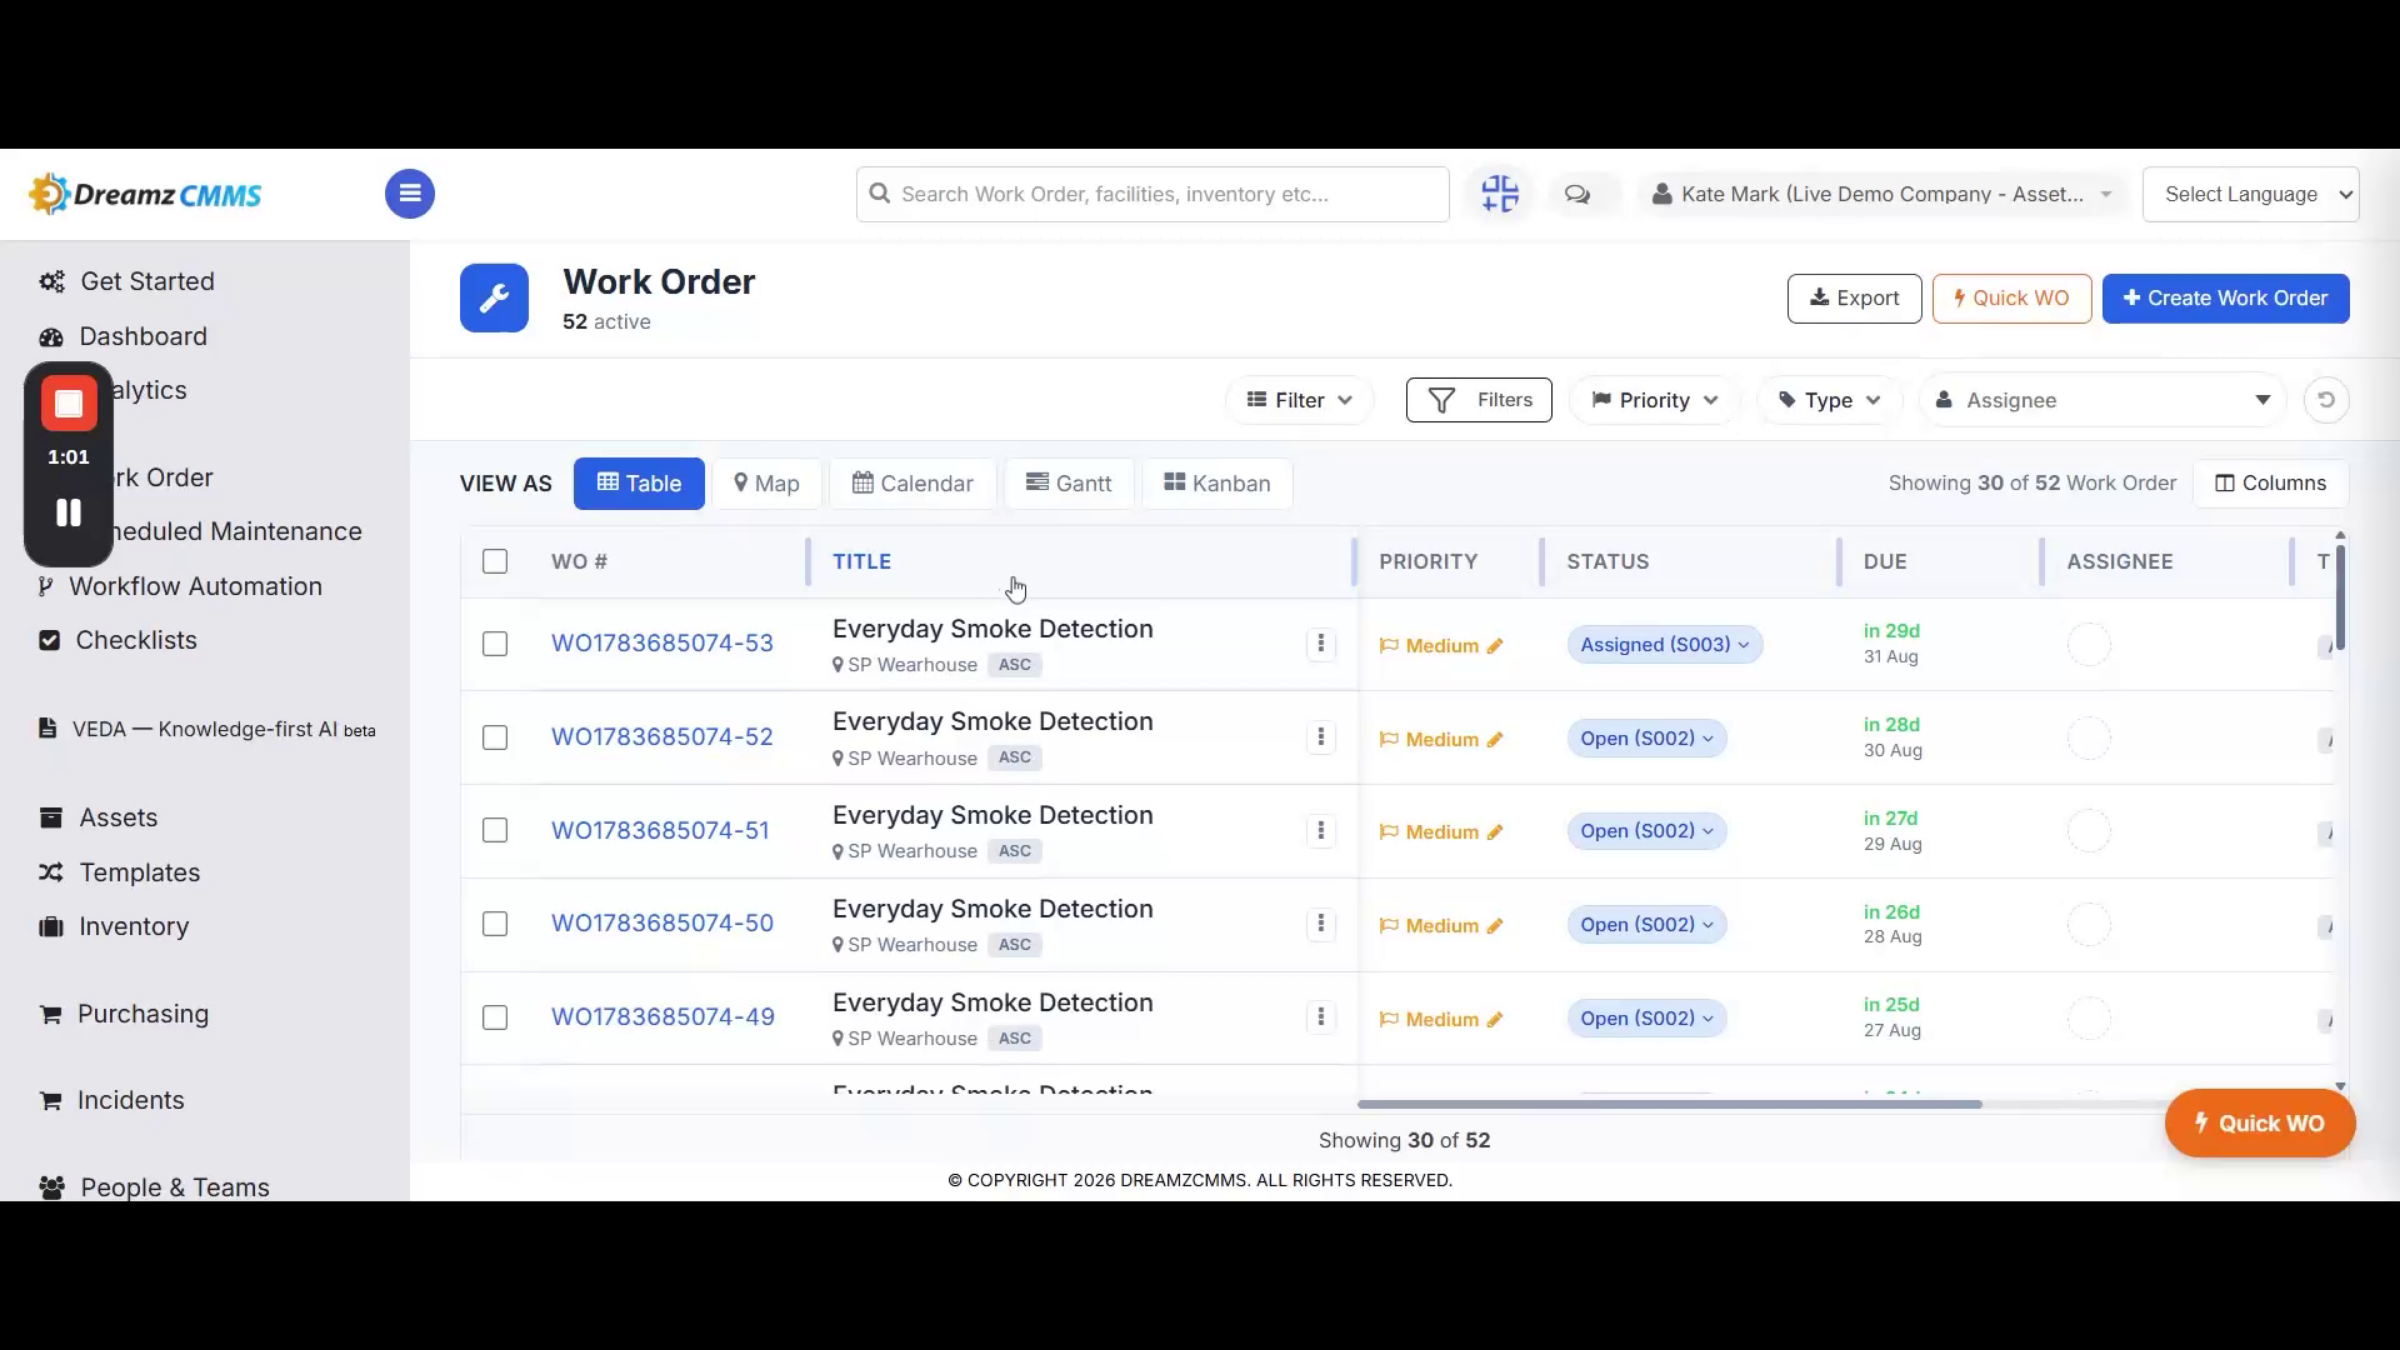Open the Priority filter dropdown
The height and width of the screenshot is (1350, 2400).
pos(1654,400)
